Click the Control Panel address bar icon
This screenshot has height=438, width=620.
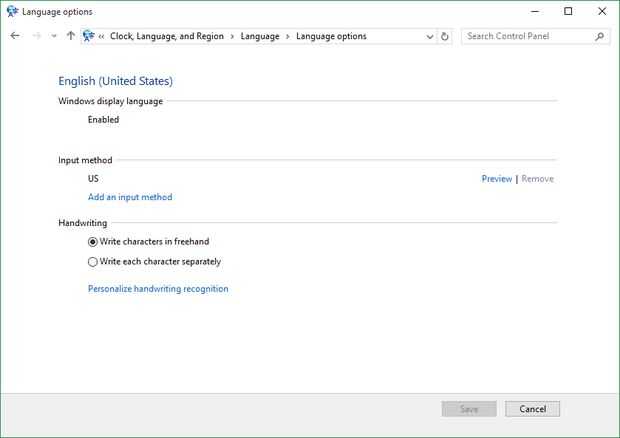[x=88, y=36]
